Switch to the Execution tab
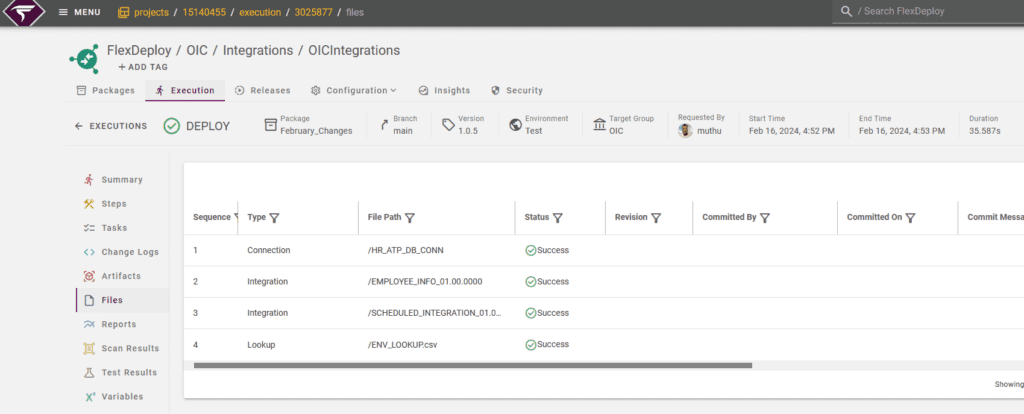Viewport: 1024px width, 414px height. pos(185,91)
